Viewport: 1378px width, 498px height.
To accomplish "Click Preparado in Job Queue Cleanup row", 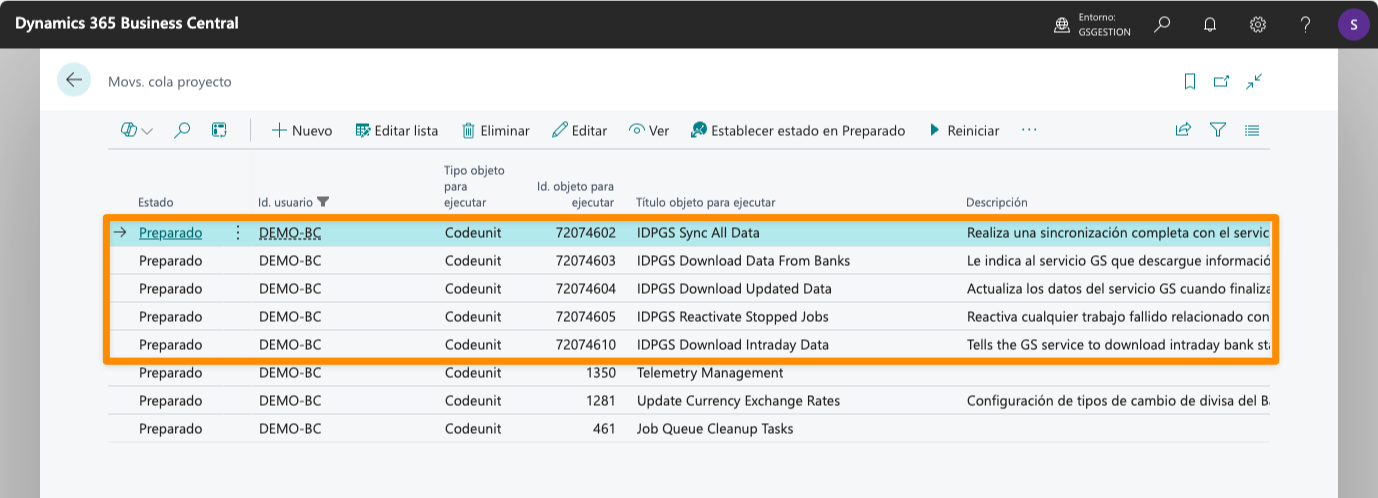I will [170, 429].
